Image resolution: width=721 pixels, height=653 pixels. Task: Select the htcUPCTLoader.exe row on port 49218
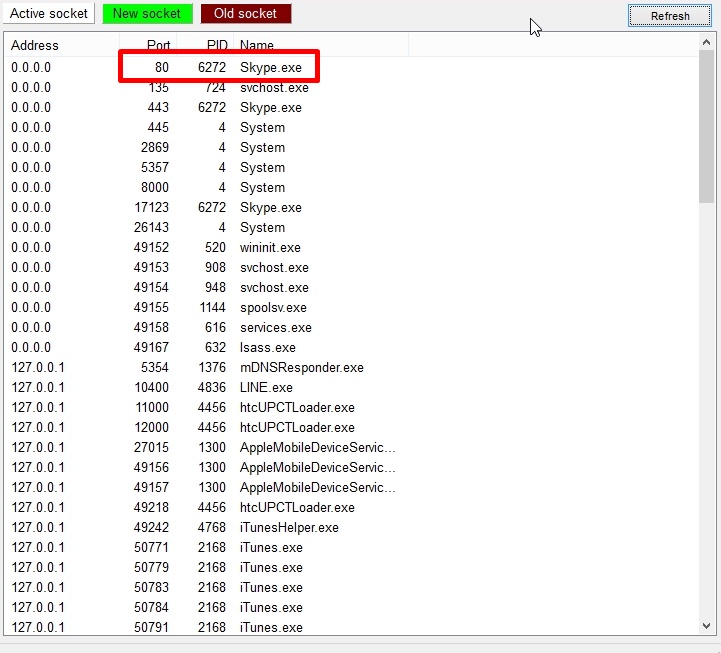tap(351, 507)
